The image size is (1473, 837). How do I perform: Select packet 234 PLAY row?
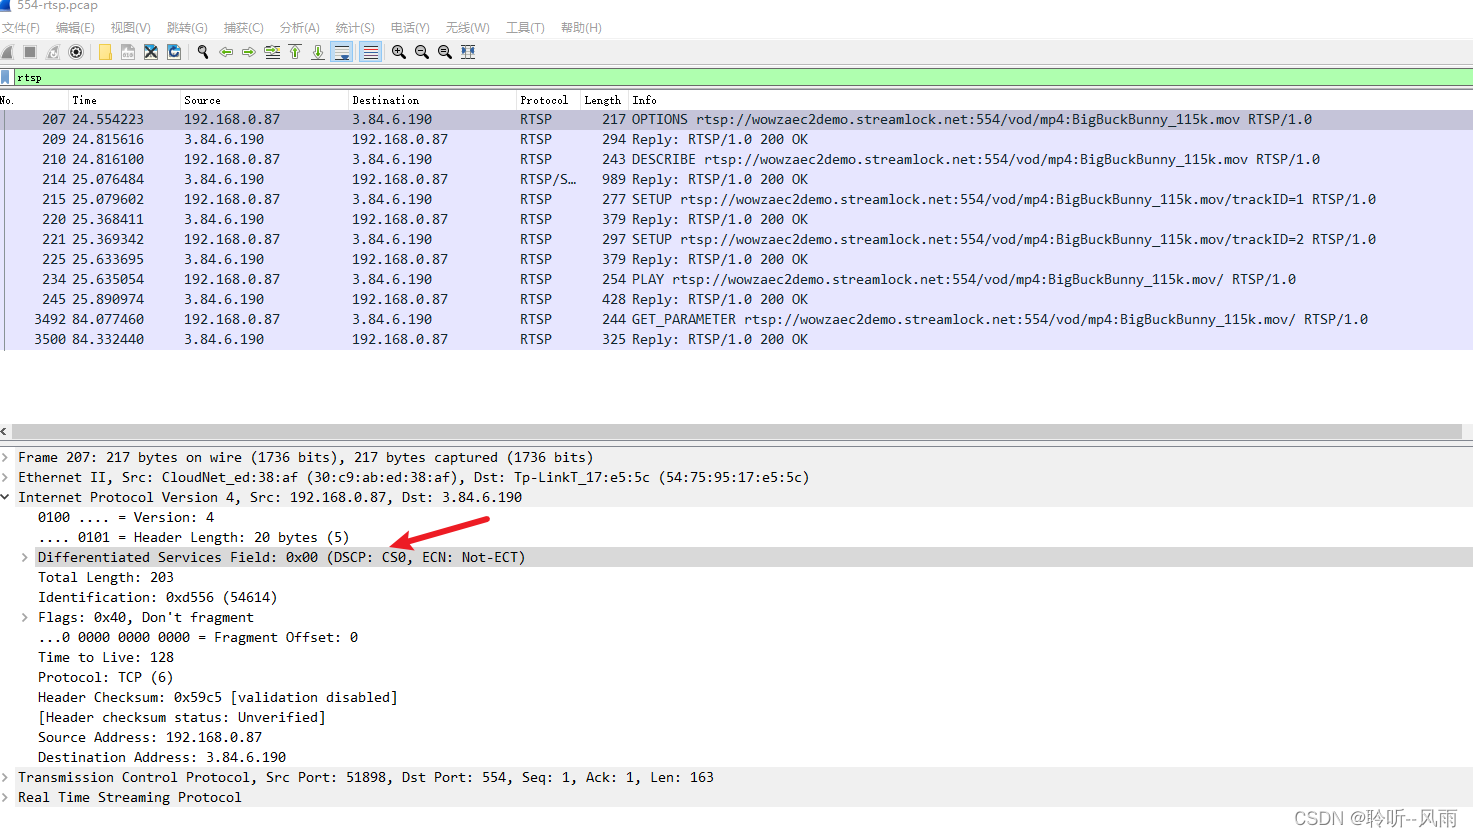point(736,279)
